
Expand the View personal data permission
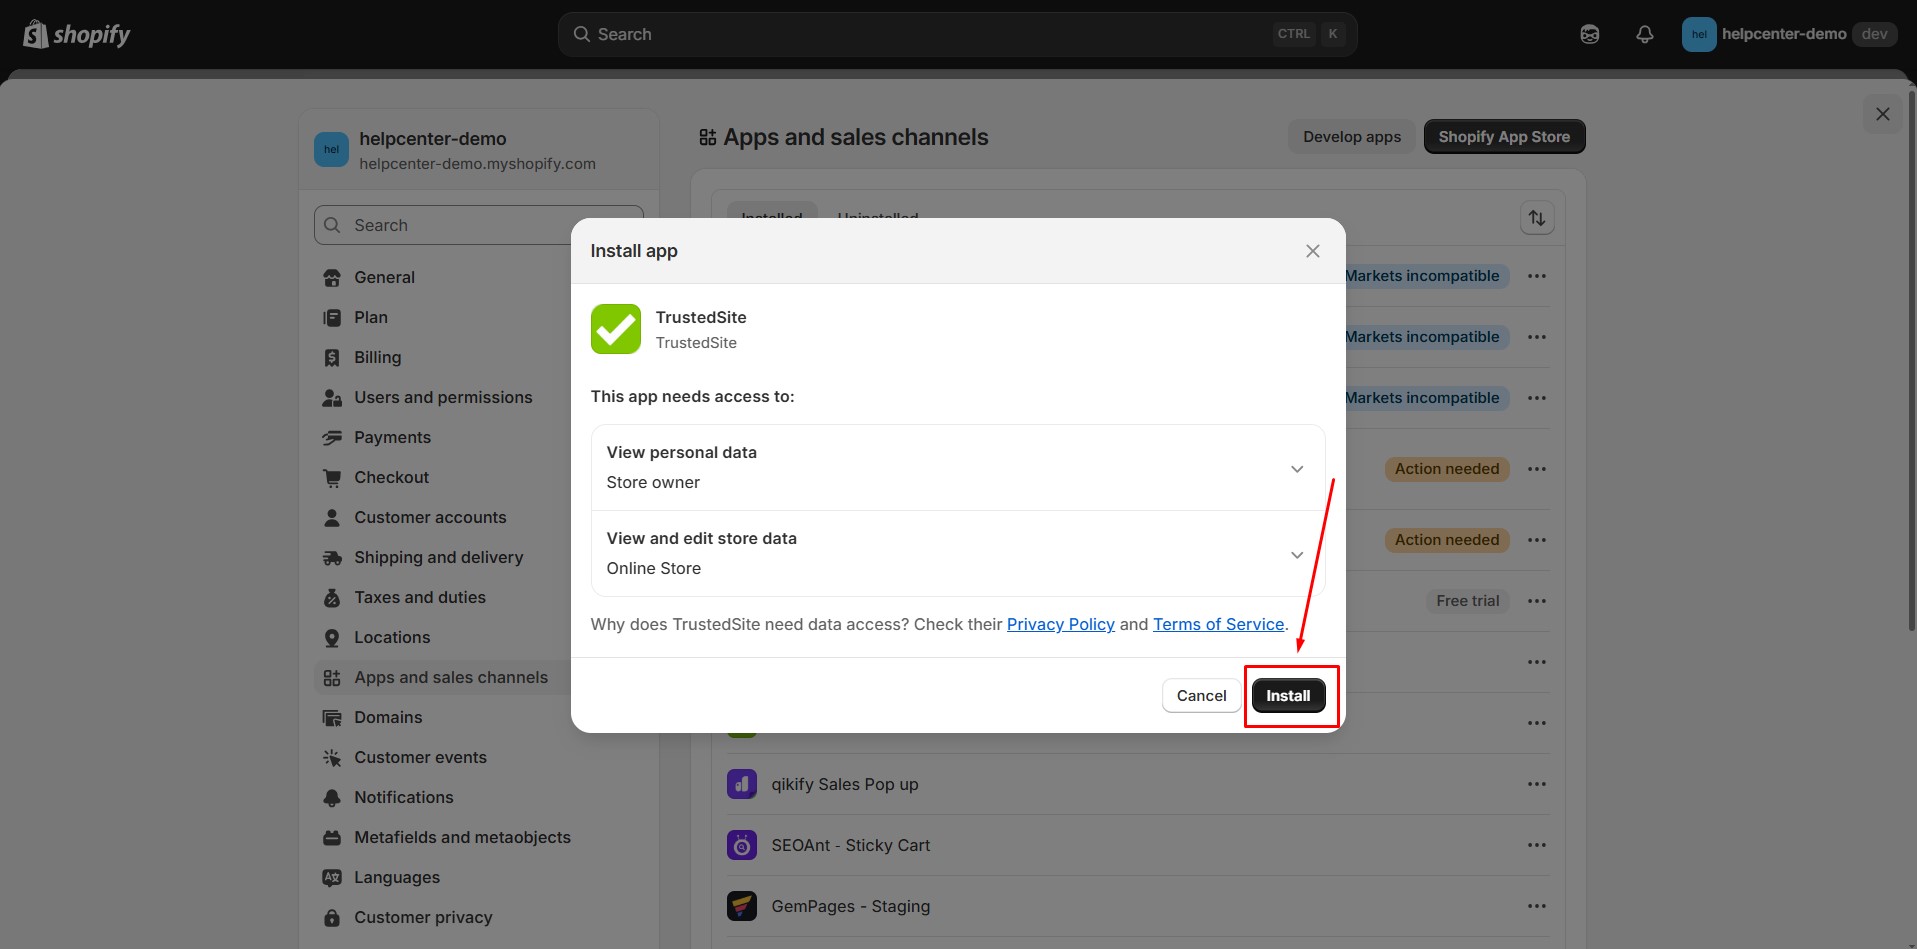point(1296,468)
